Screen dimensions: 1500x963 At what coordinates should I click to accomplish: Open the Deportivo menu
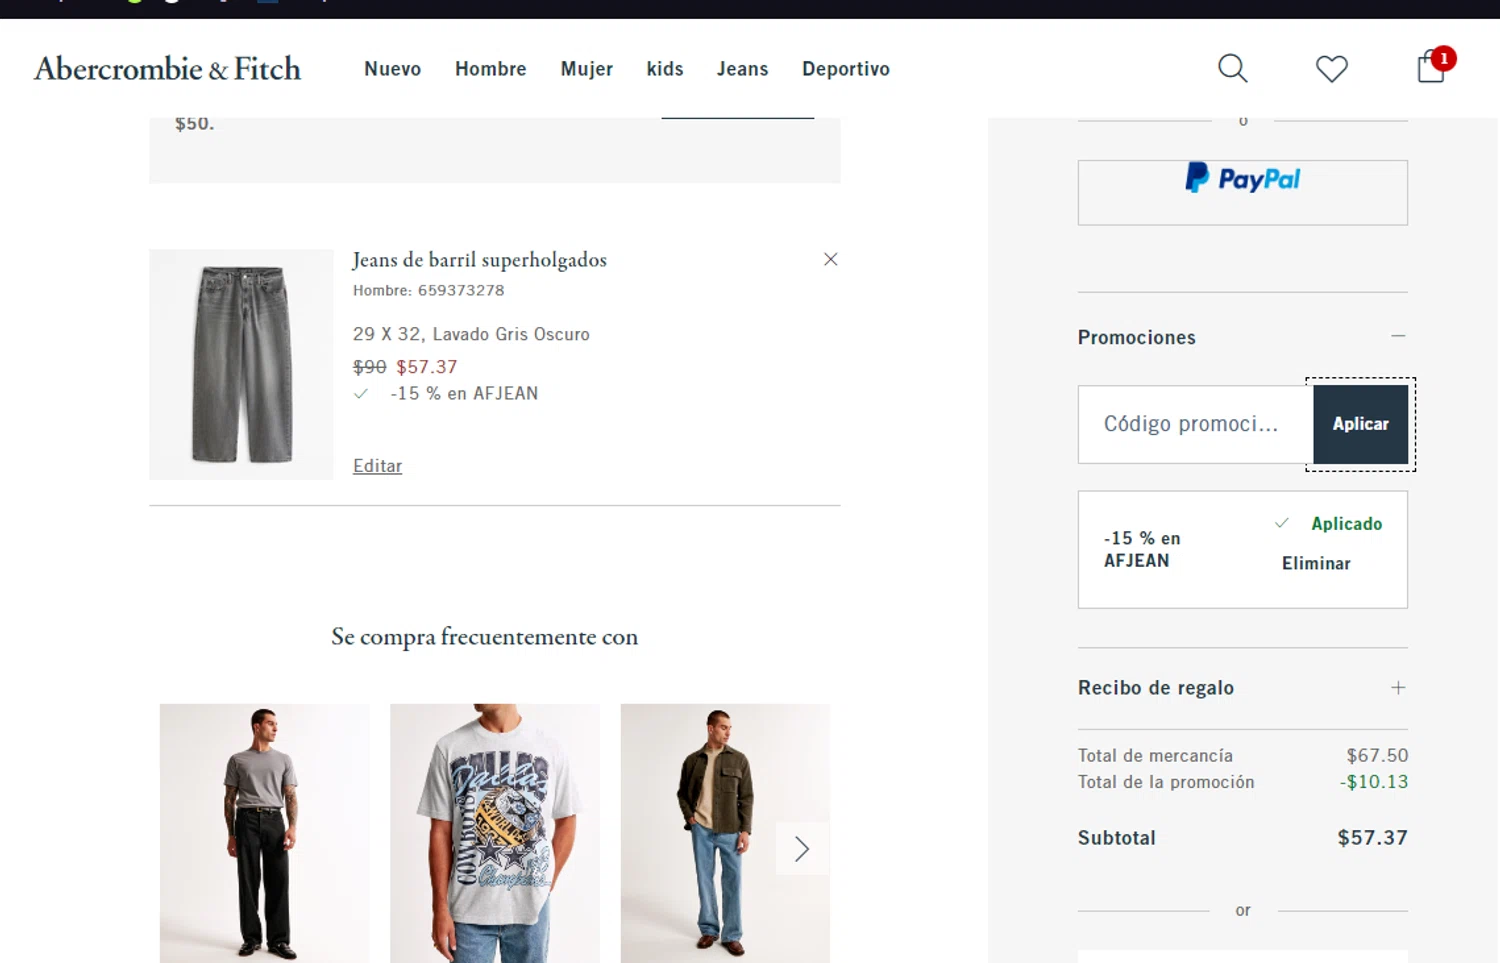(845, 69)
